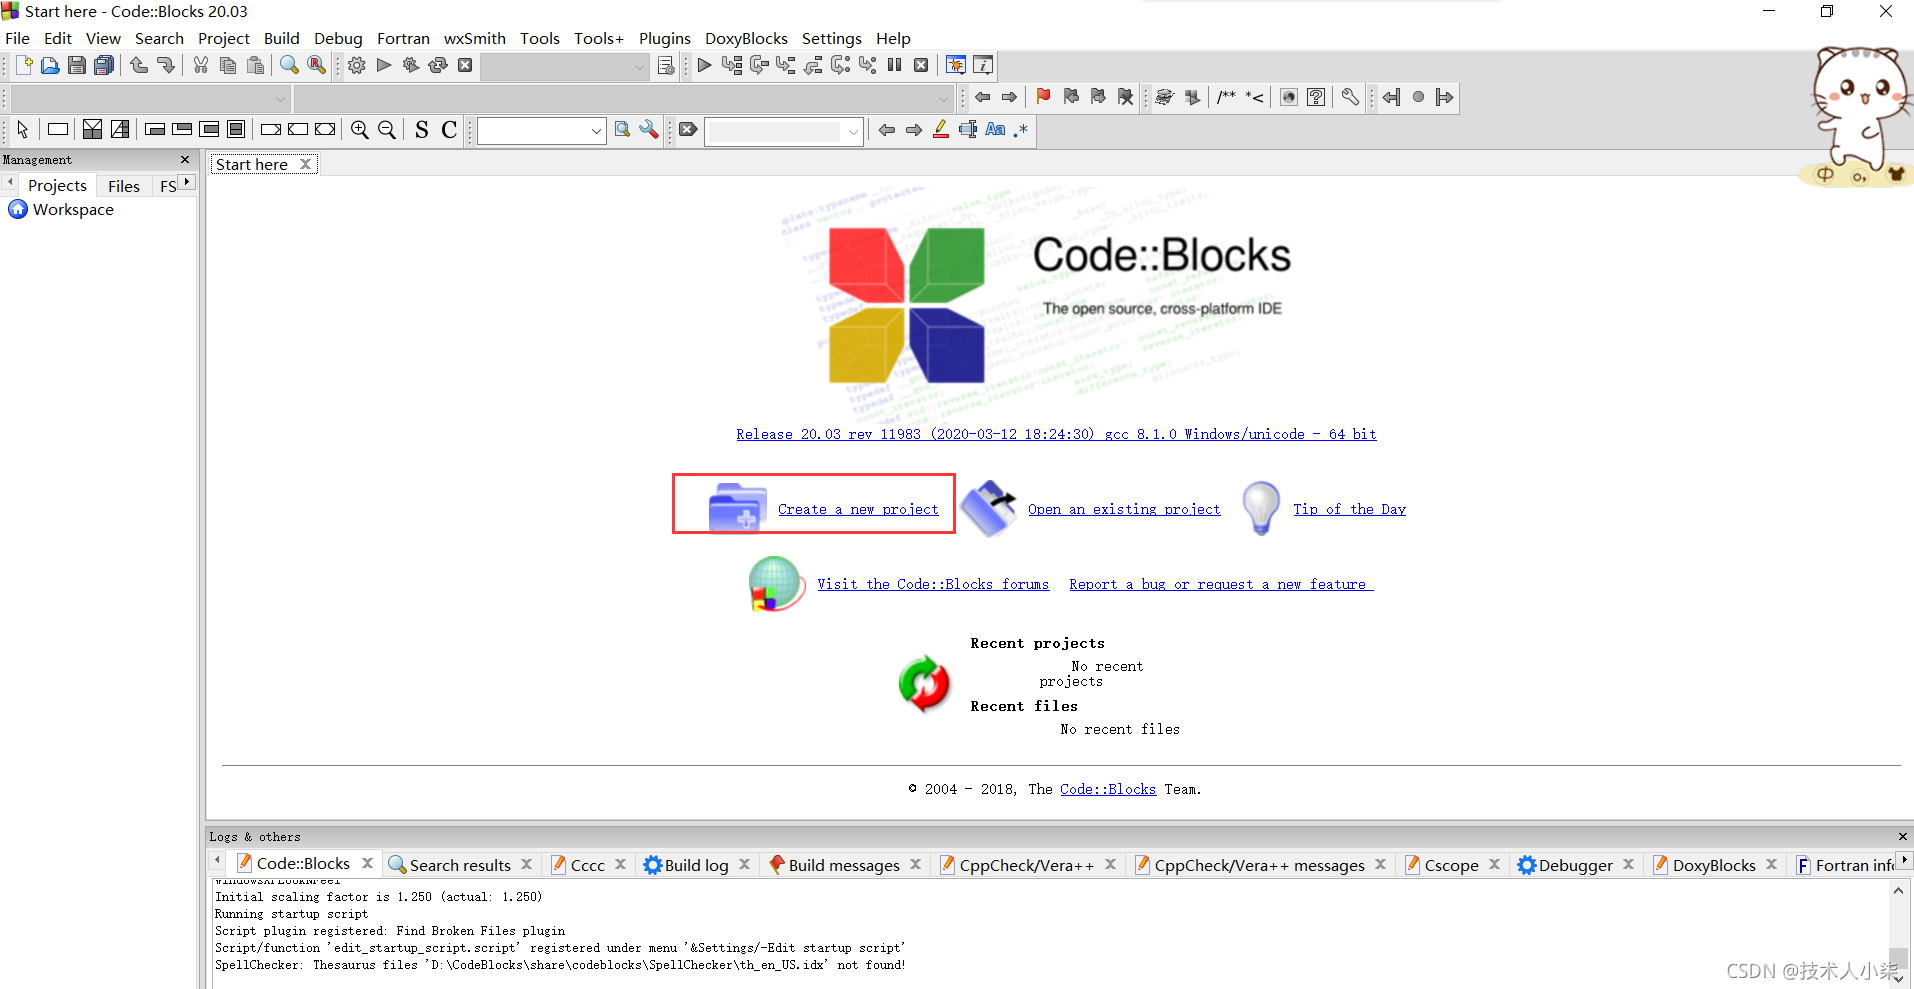Toggle the C comment icon

pos(449,130)
